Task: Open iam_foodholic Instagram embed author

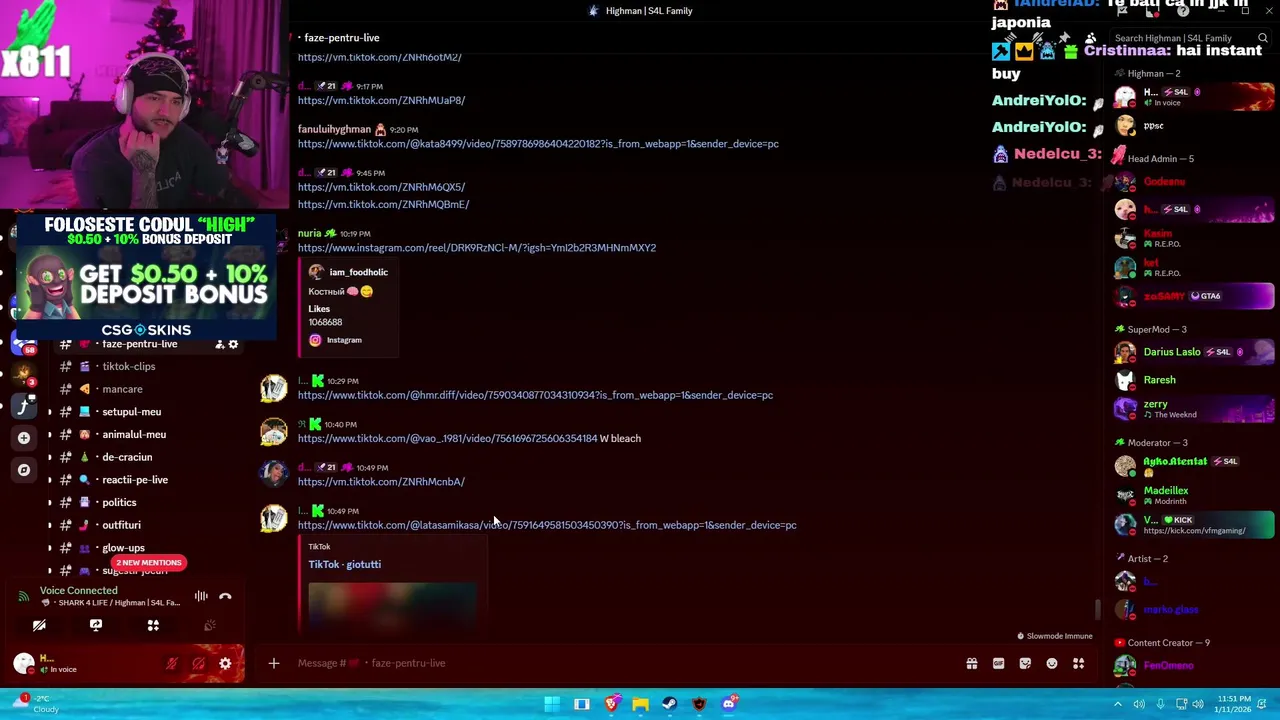Action: point(358,272)
